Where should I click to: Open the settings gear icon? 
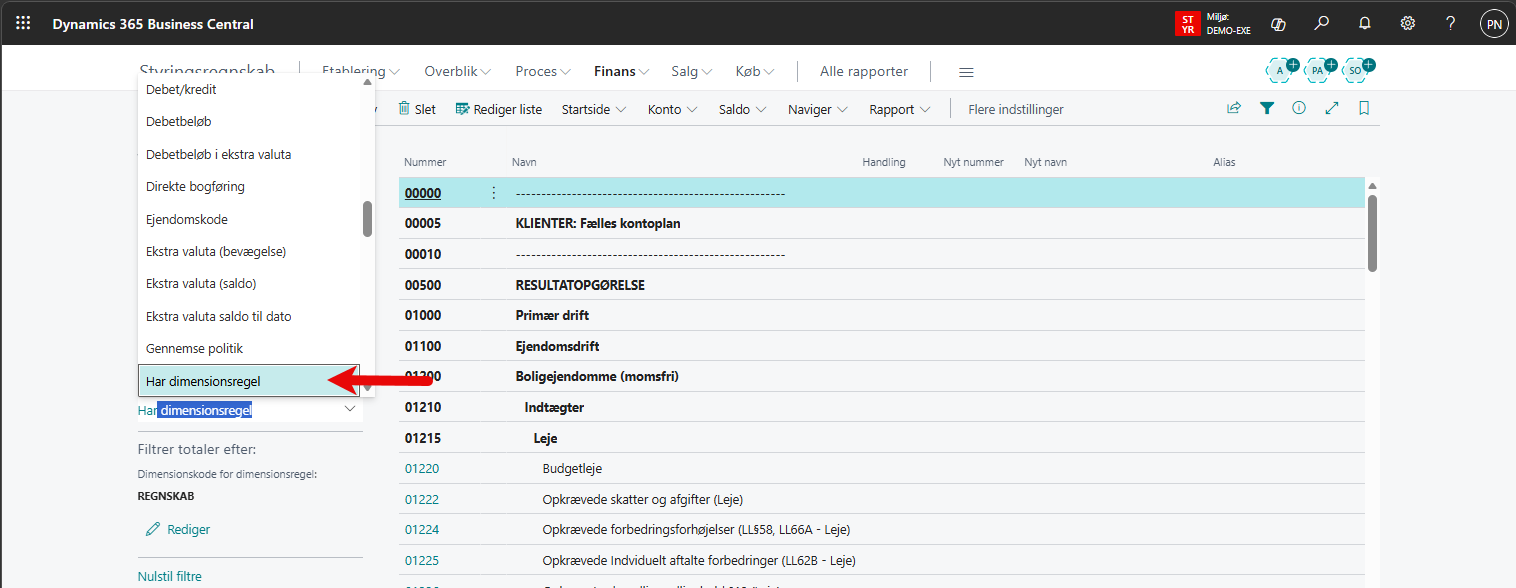tap(1407, 23)
